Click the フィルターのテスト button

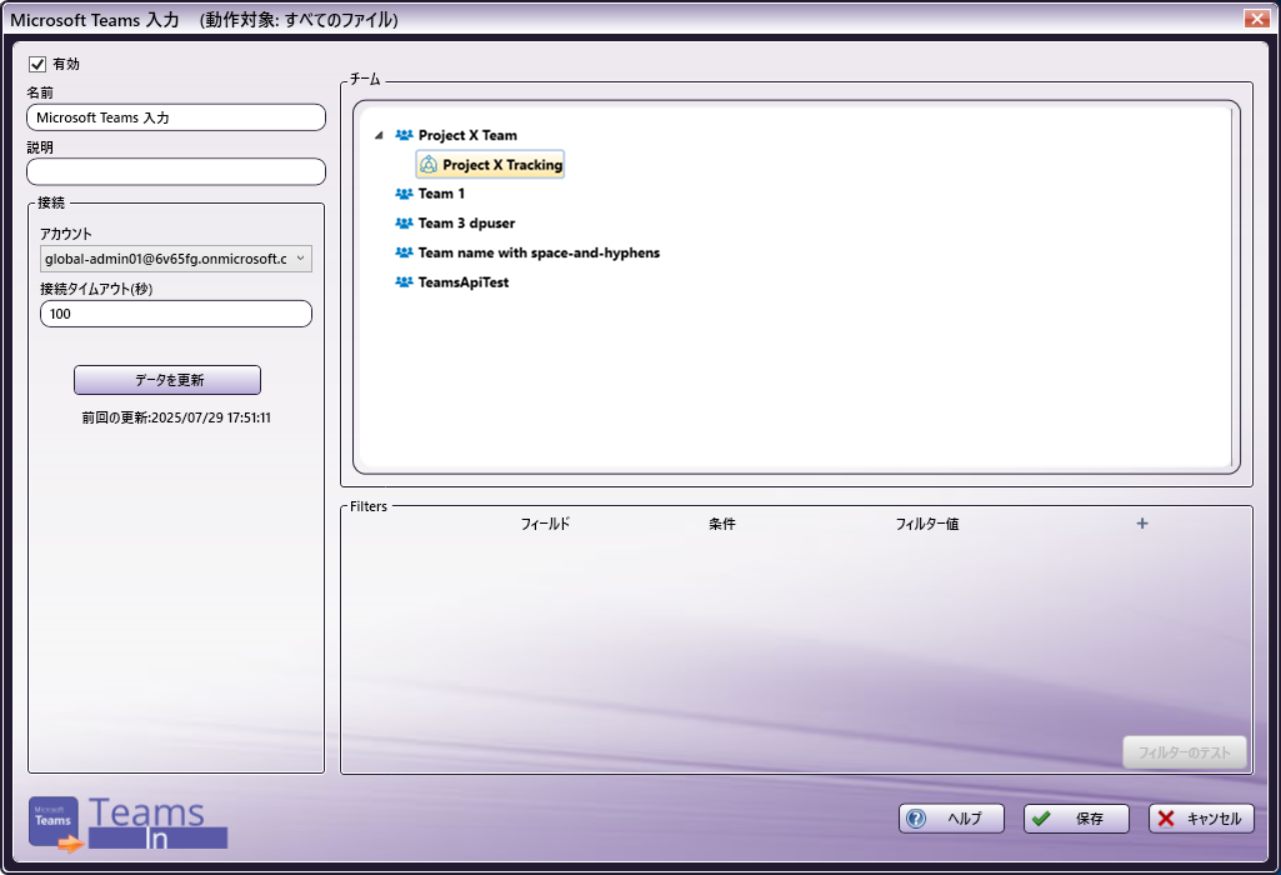1185,752
